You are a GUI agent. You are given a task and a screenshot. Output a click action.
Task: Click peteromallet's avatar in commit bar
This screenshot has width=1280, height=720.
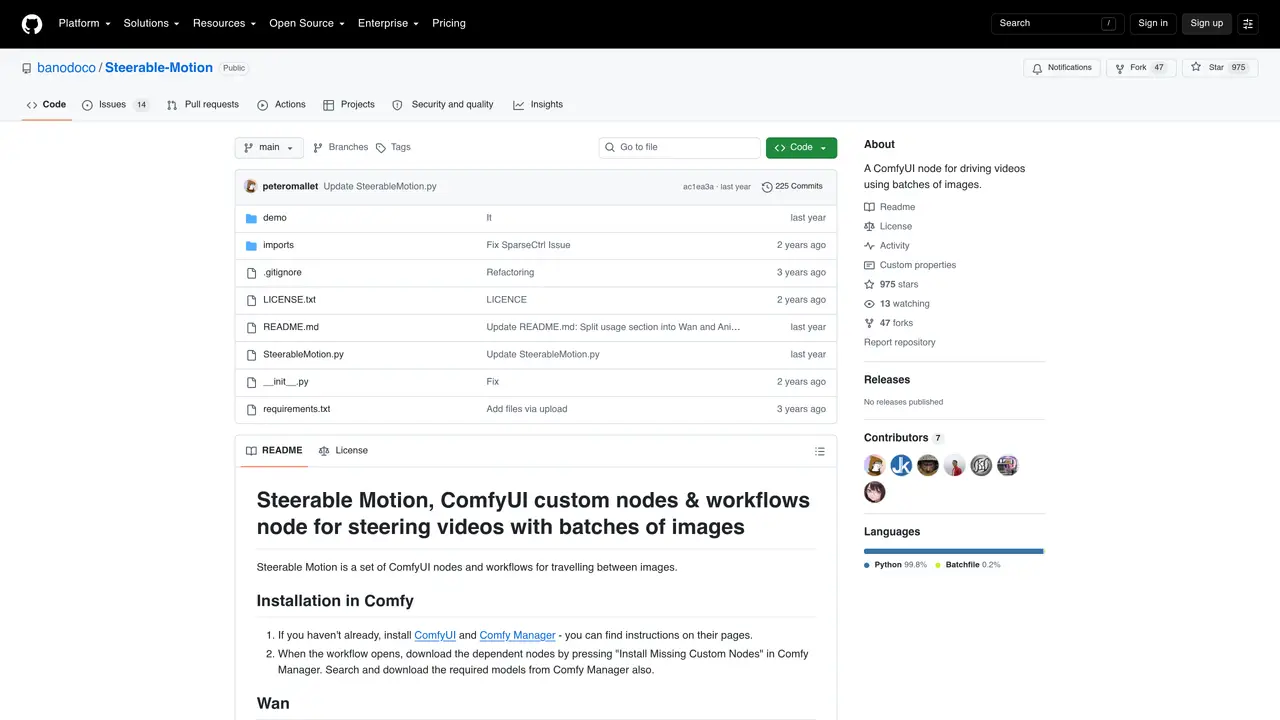251,186
